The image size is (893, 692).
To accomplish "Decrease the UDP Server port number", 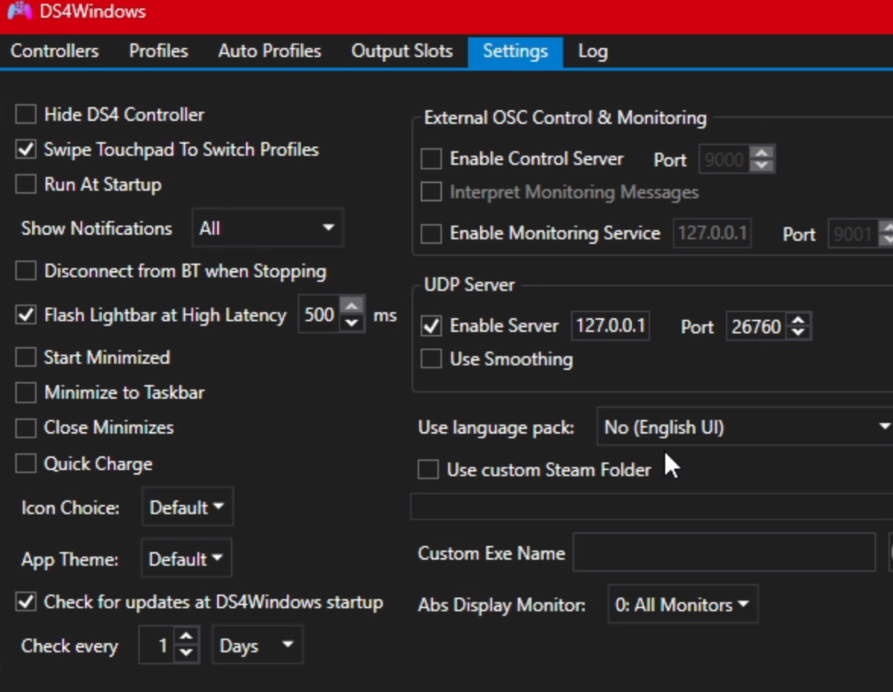I will coord(799,334).
